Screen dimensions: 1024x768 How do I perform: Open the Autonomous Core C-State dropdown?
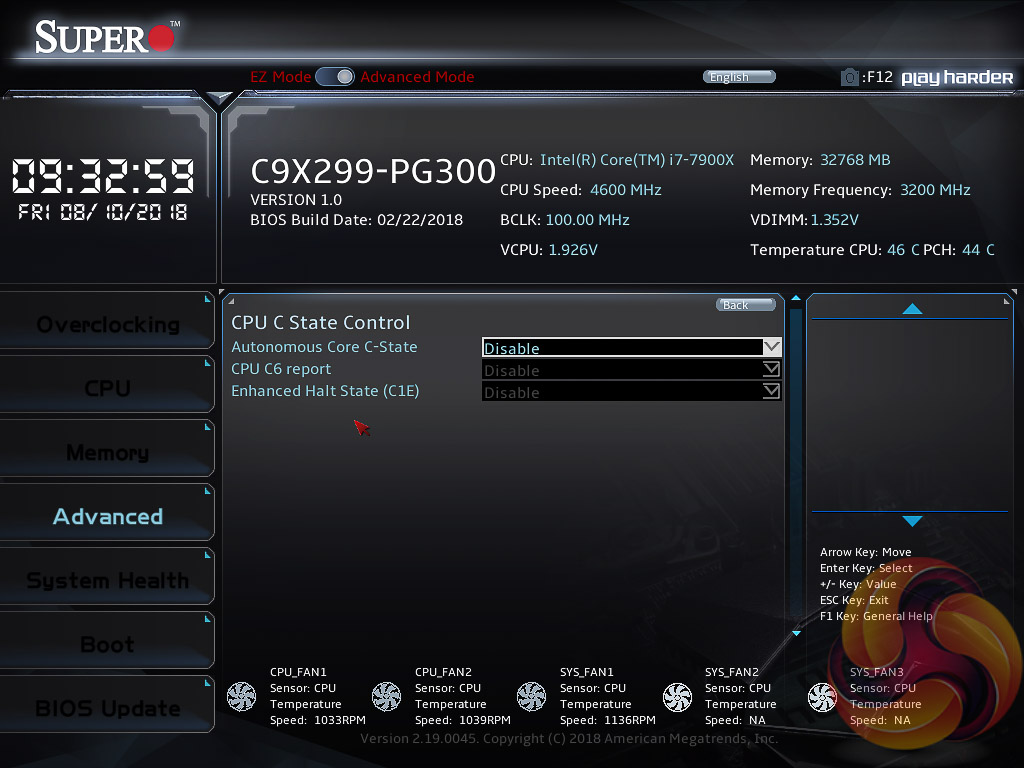tap(632, 347)
